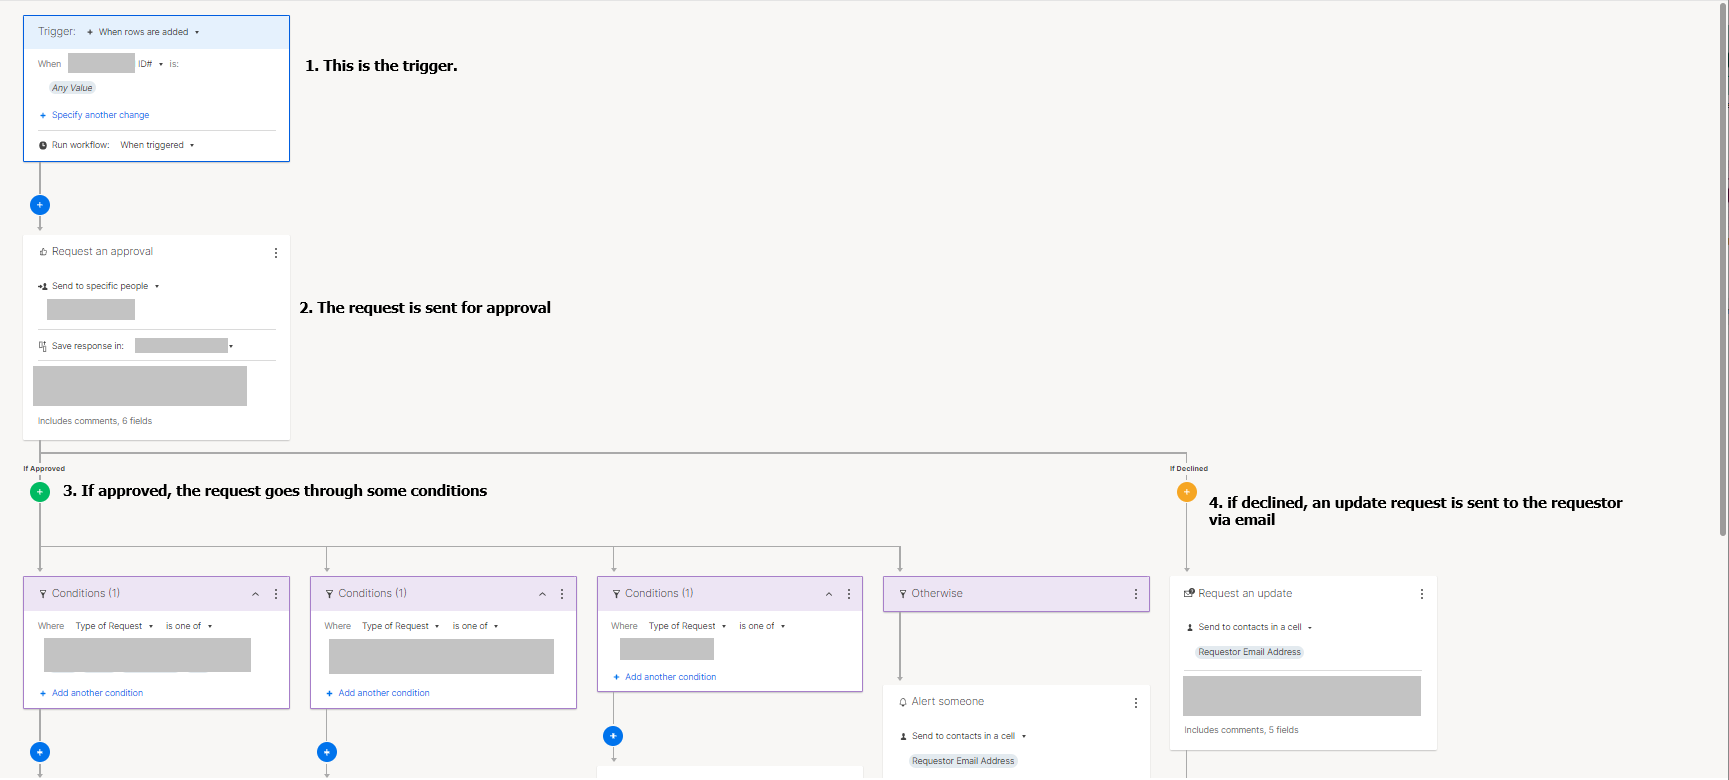Screen dimensions: 1729x780
Task: Click the filter icon in the Otherwise header
Action: pos(903,594)
